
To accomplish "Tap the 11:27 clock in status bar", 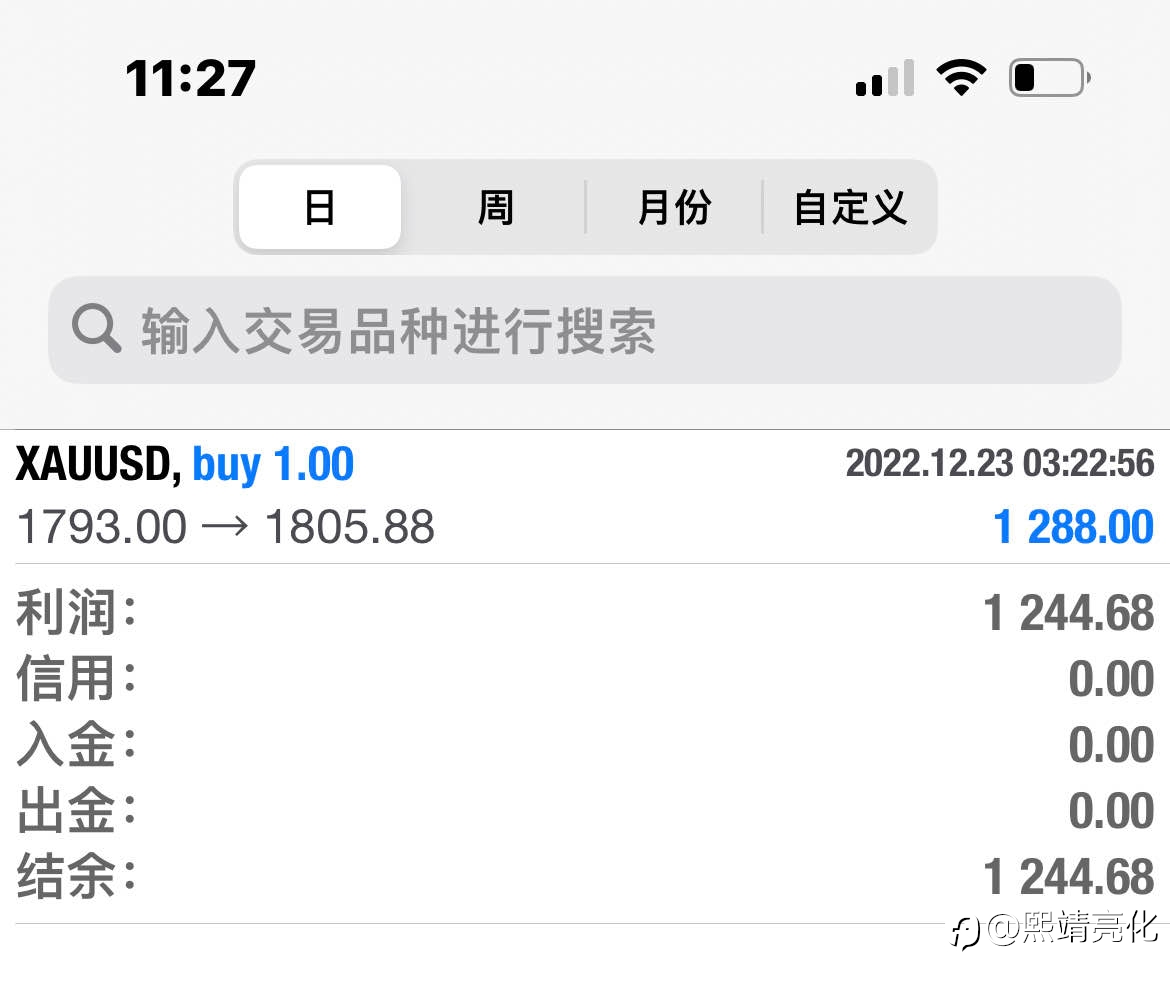I will pyautogui.click(x=191, y=78).
